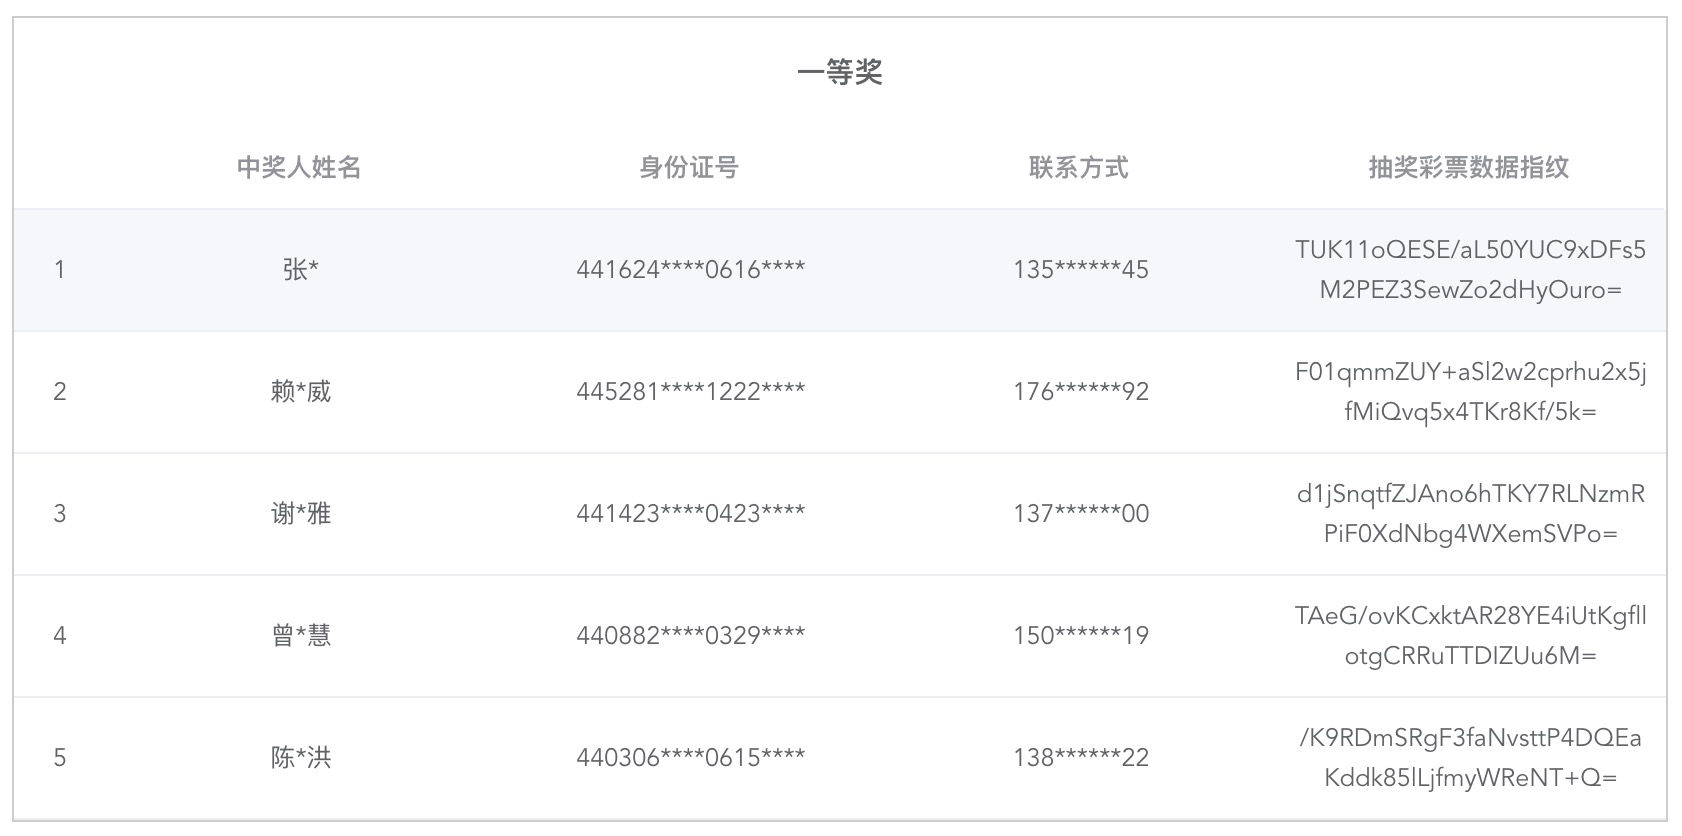This screenshot has width=1682, height=836.
Task: Click the 身份证号 column header
Action: click(689, 167)
